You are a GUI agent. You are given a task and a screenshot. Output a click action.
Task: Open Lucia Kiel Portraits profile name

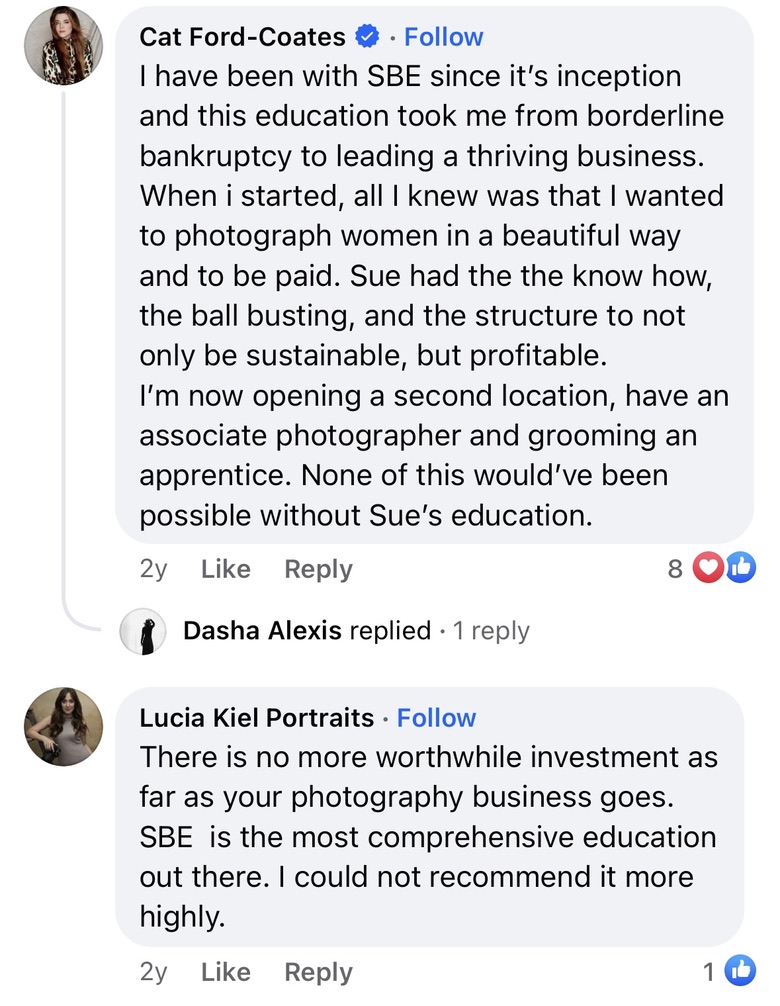[x=257, y=718]
